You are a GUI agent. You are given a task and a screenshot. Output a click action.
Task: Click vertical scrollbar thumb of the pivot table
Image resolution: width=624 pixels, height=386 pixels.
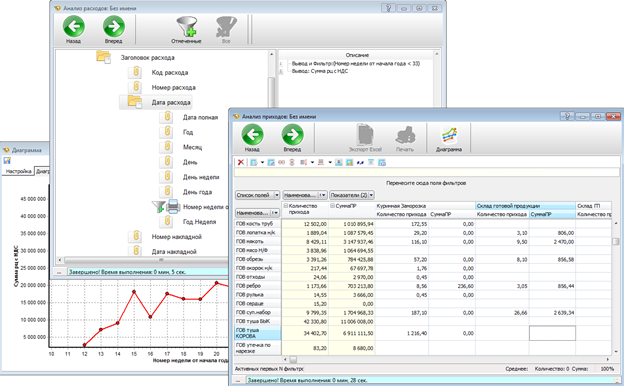coord(616,242)
